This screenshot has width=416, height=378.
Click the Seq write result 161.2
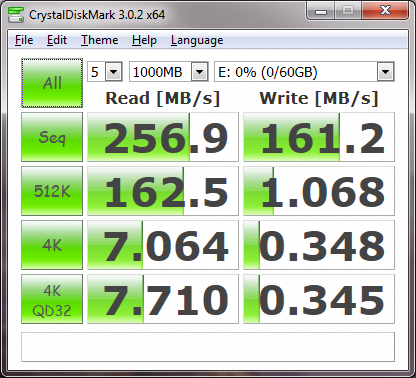click(319, 137)
